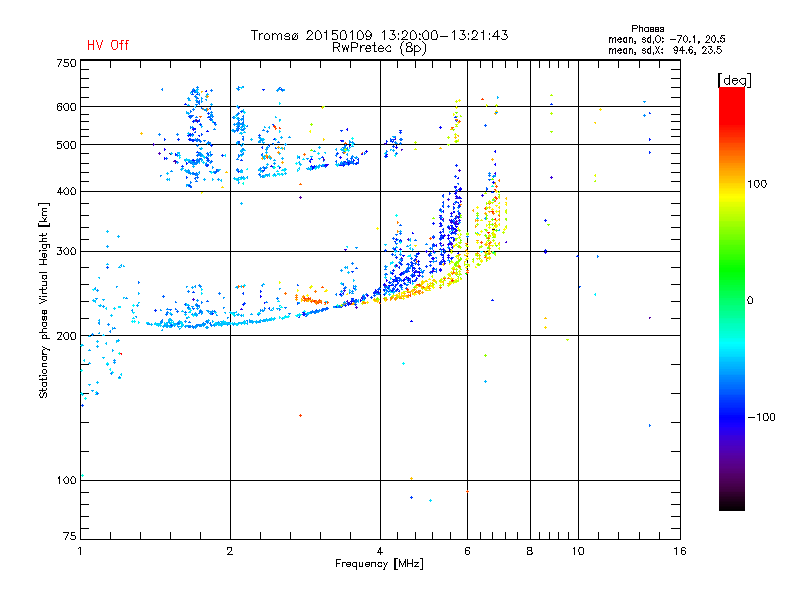The width and height of the screenshot is (800, 600).
Task: Click the phase colorbar
Action: tap(732, 299)
